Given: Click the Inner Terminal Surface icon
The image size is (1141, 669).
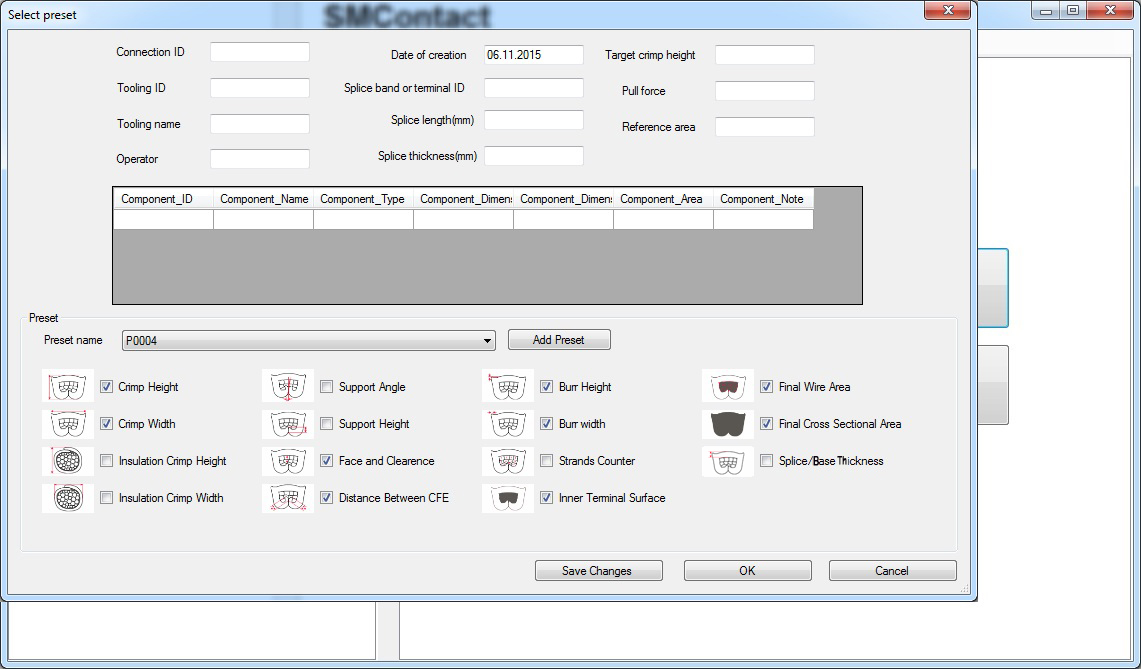Looking at the screenshot, I should [x=508, y=498].
